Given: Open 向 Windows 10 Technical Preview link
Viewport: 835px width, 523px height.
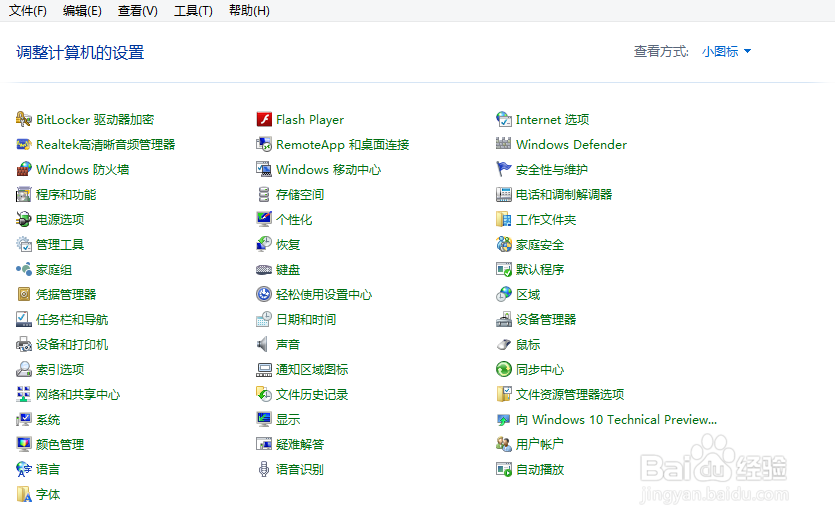Looking at the screenshot, I should click(x=616, y=420).
